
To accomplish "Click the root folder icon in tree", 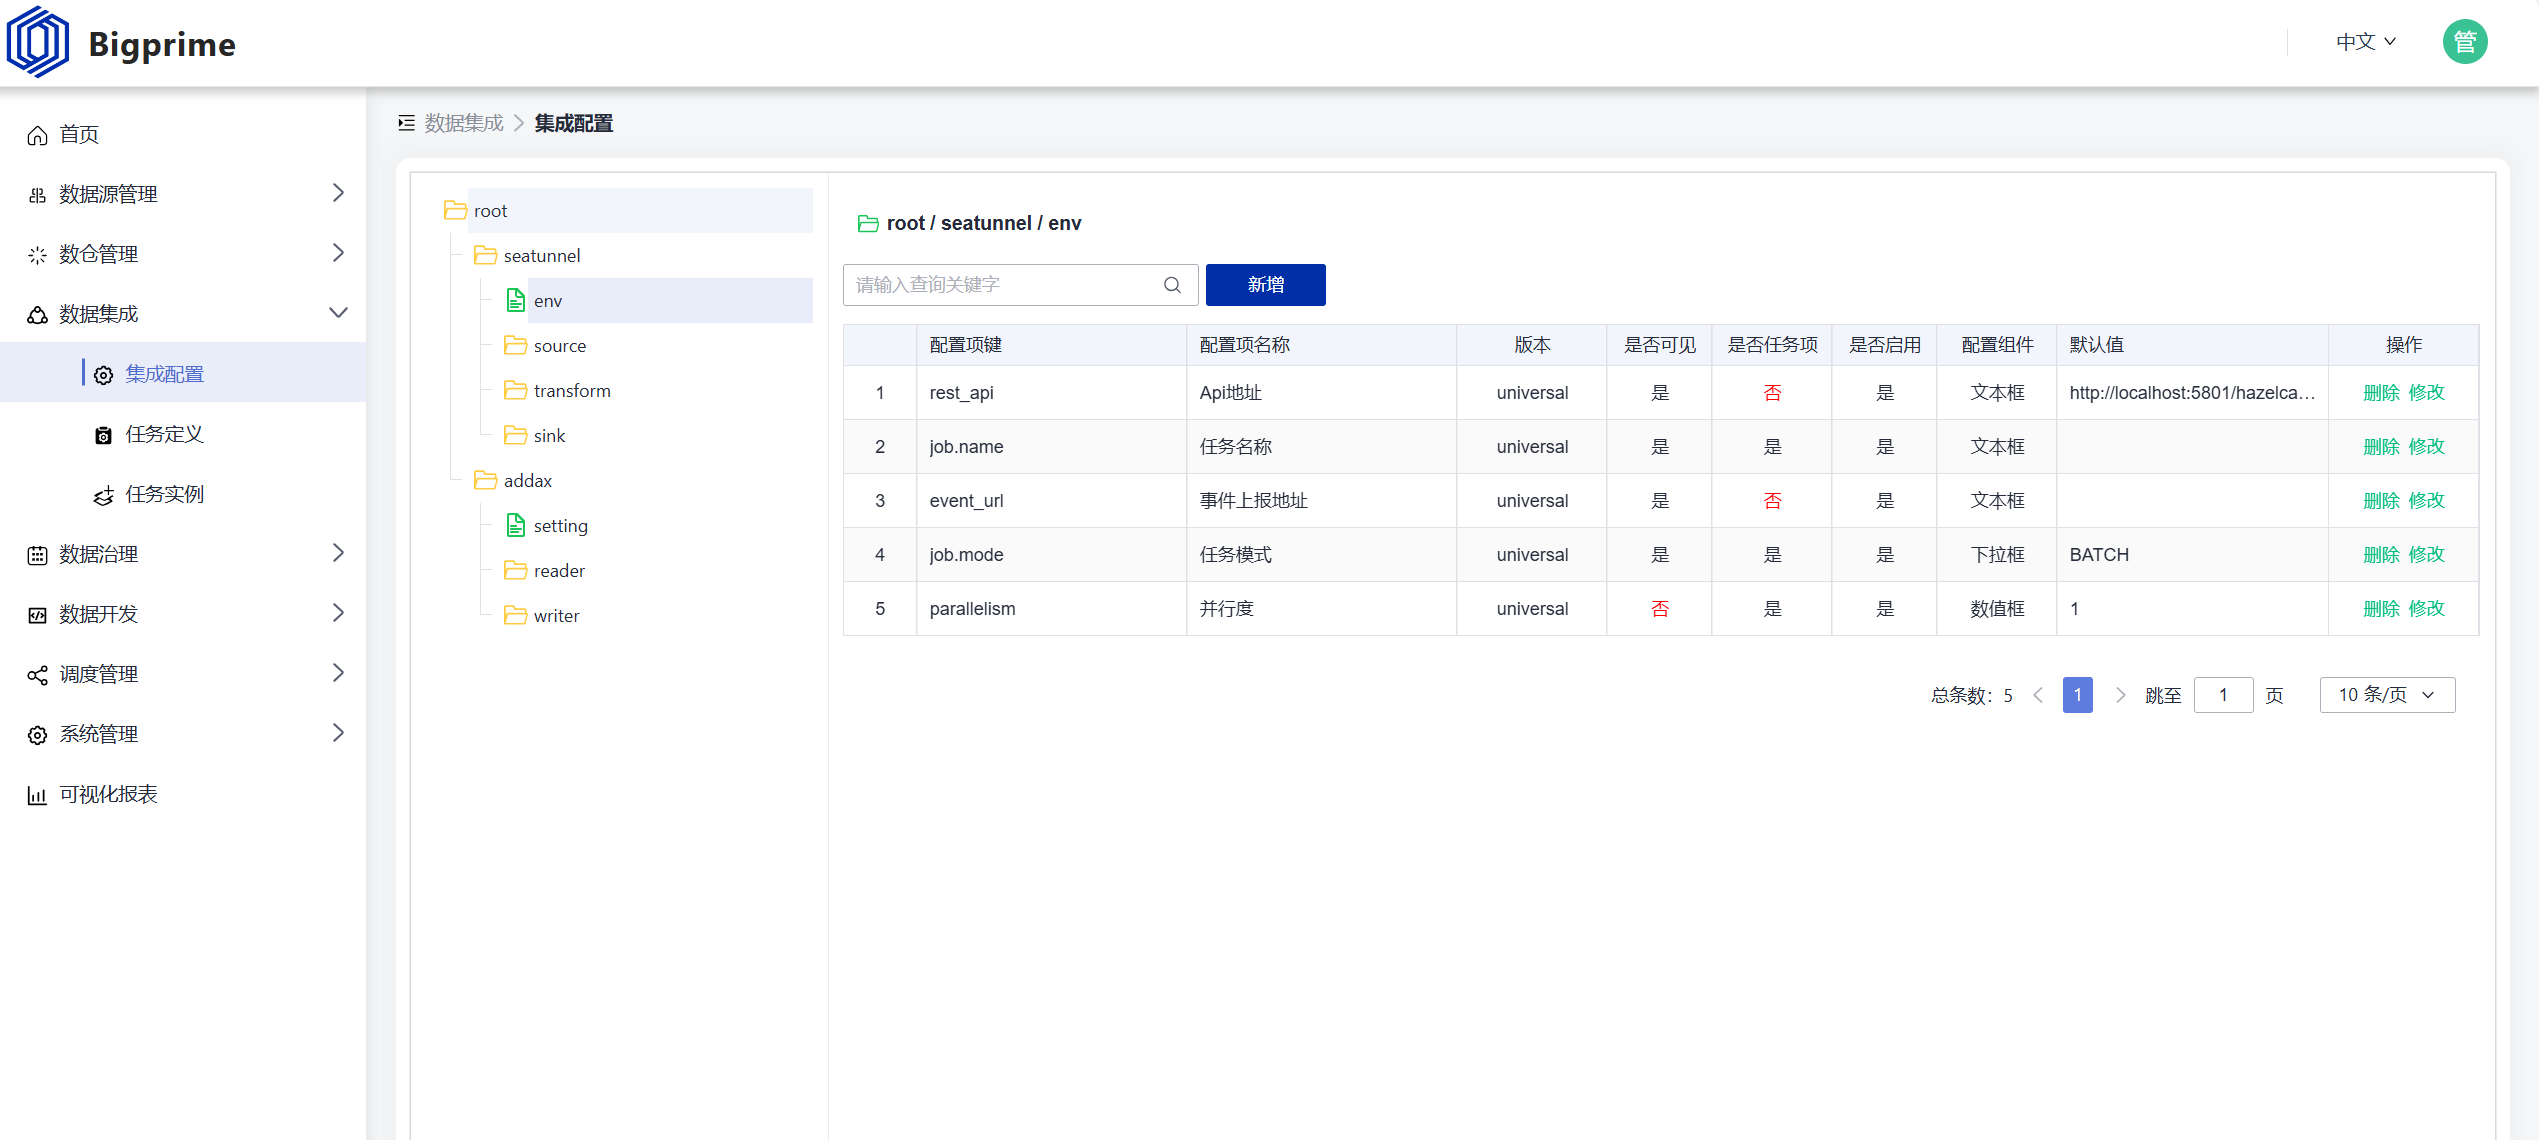I will coord(455,210).
